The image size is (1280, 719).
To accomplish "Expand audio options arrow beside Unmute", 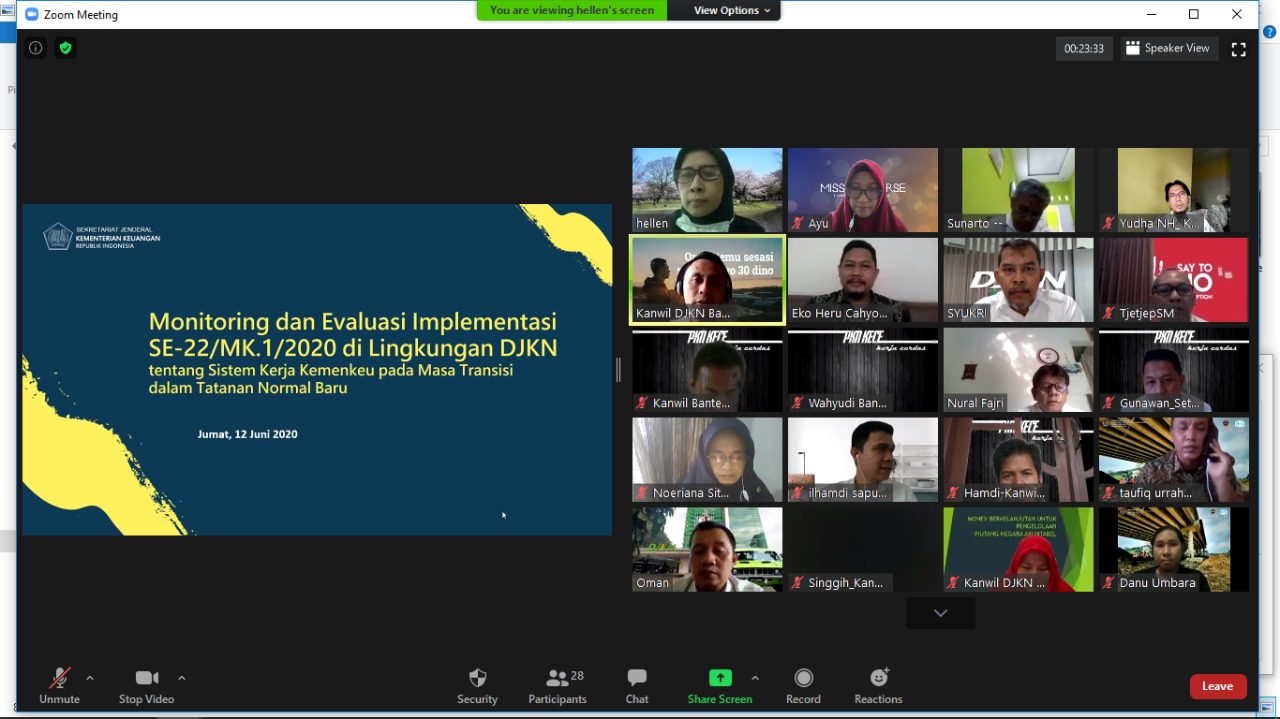I will (x=90, y=678).
